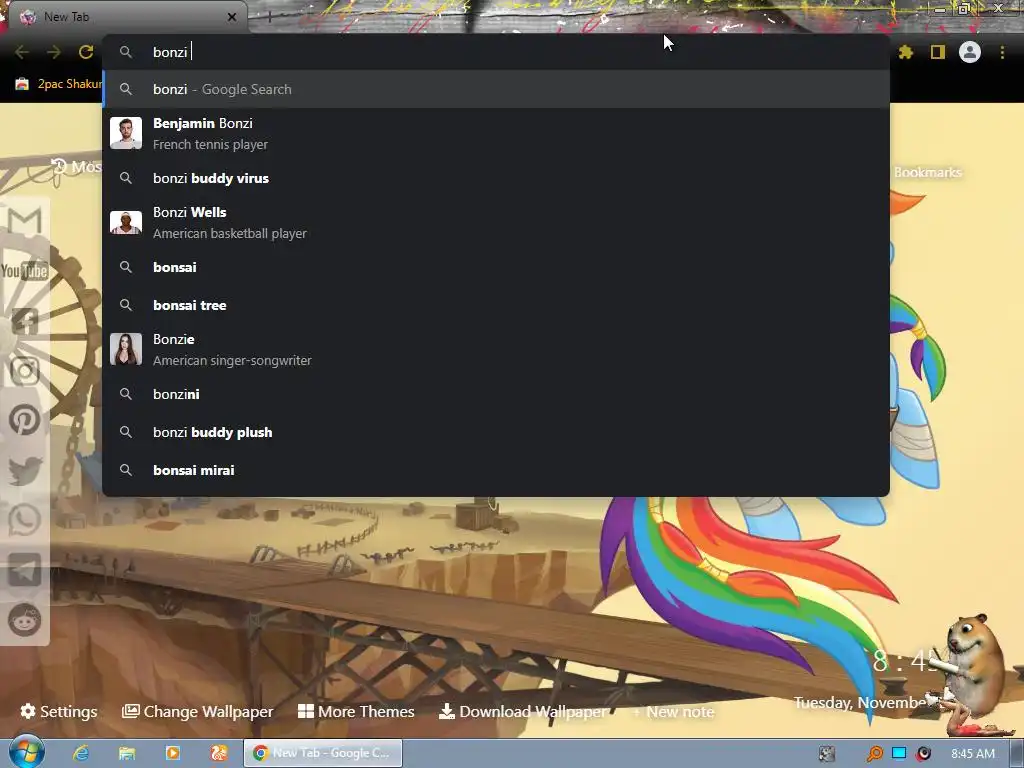Click Bonzi Wells' photo thumbnail
Screen dimensions: 1024x768
126,223
